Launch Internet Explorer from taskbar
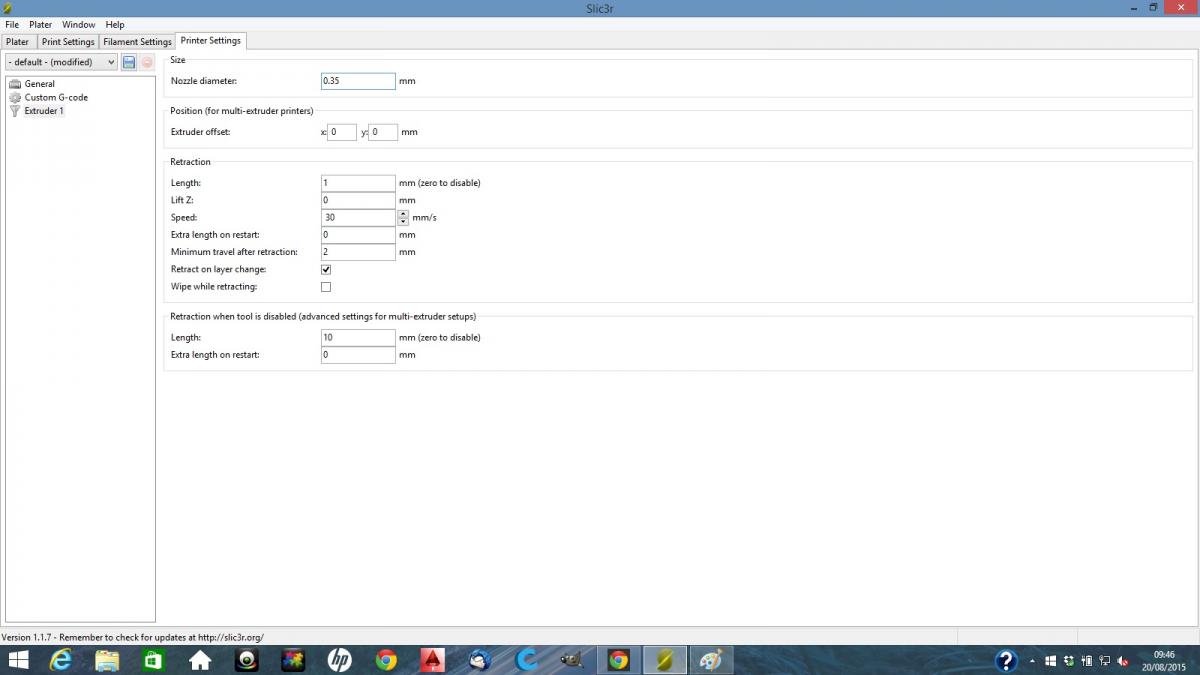This screenshot has width=1200, height=675. coord(61,660)
